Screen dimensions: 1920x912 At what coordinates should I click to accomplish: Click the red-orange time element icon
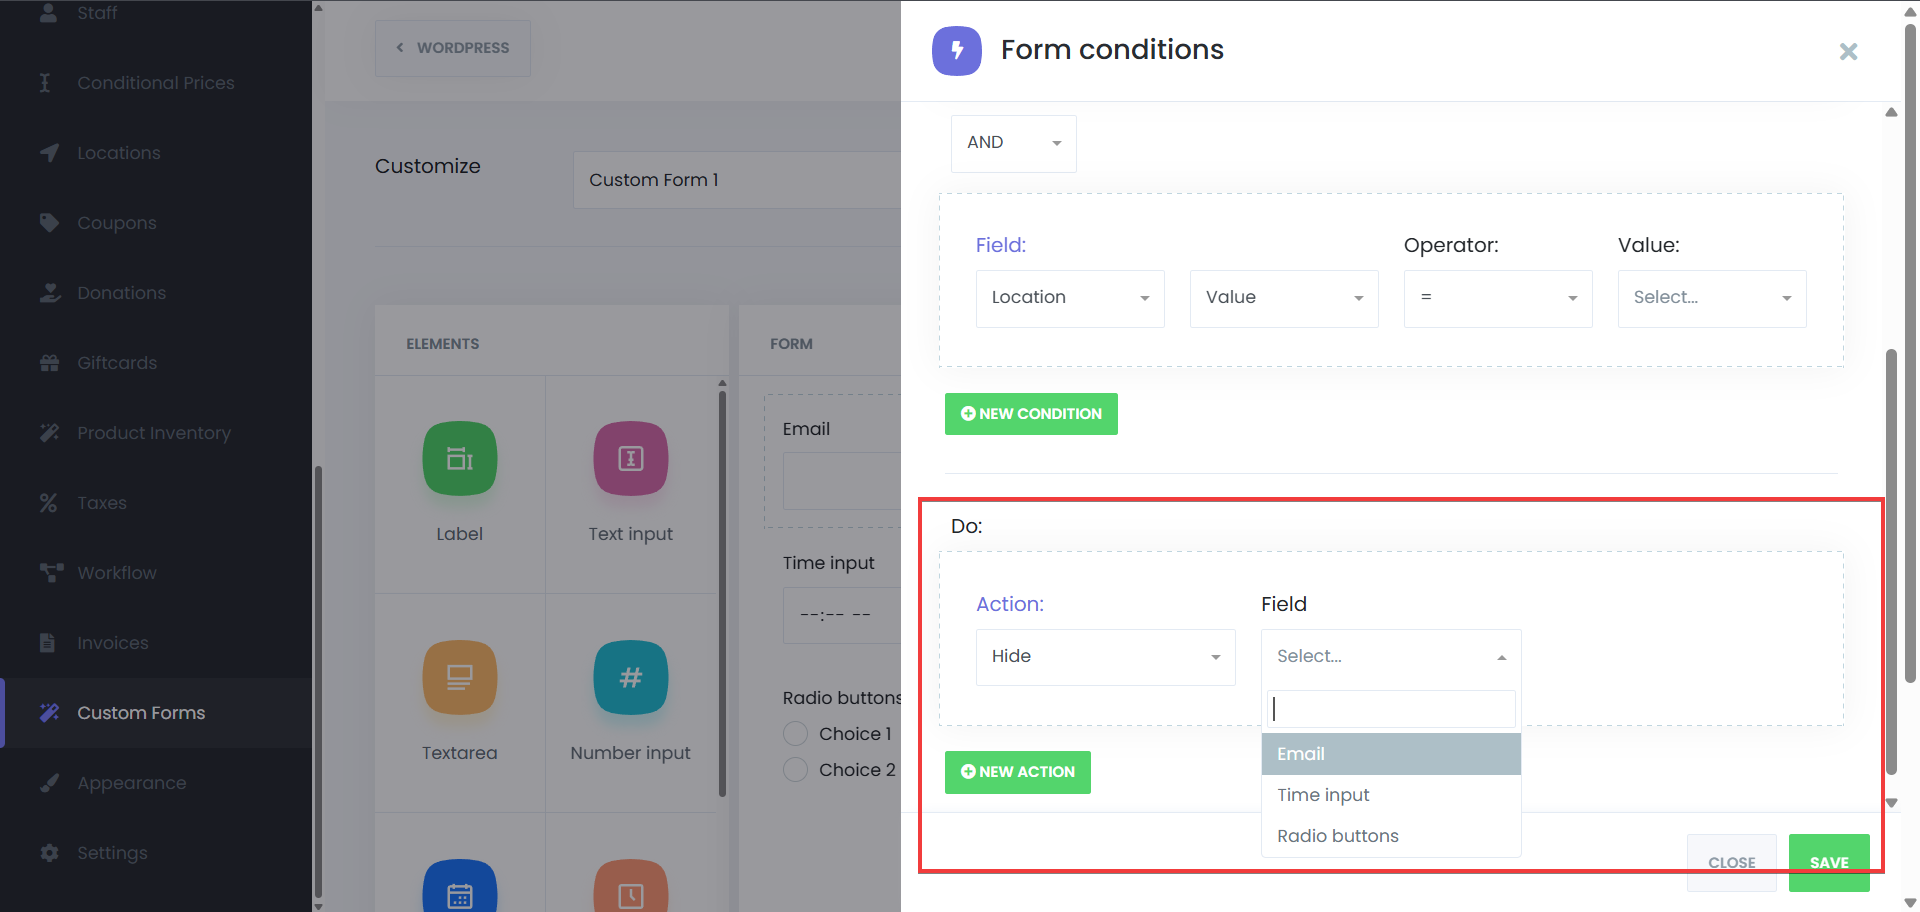click(x=630, y=888)
